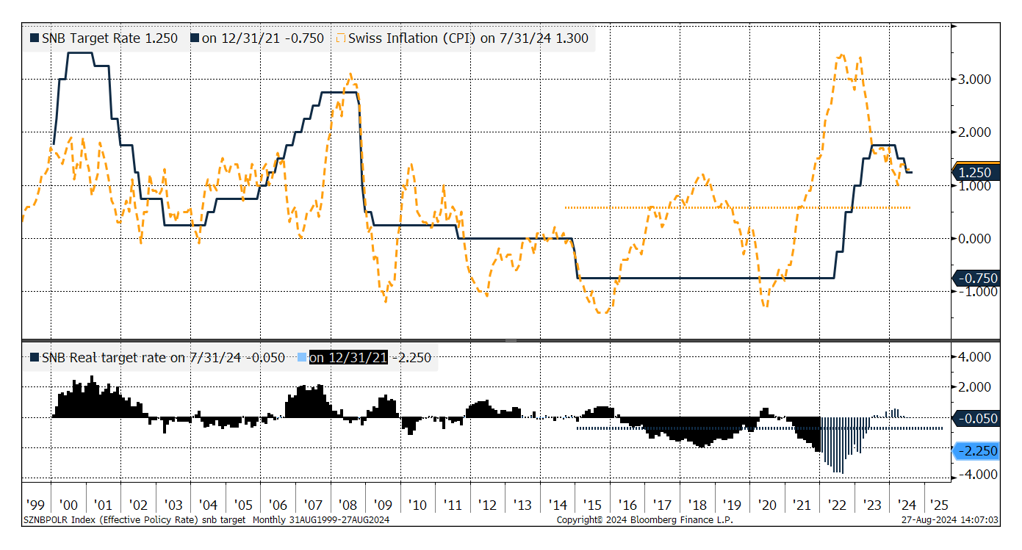The height and width of the screenshot is (550, 1022).
Task: Click the SNB Target Rate legend swatch
Action: 34,39
